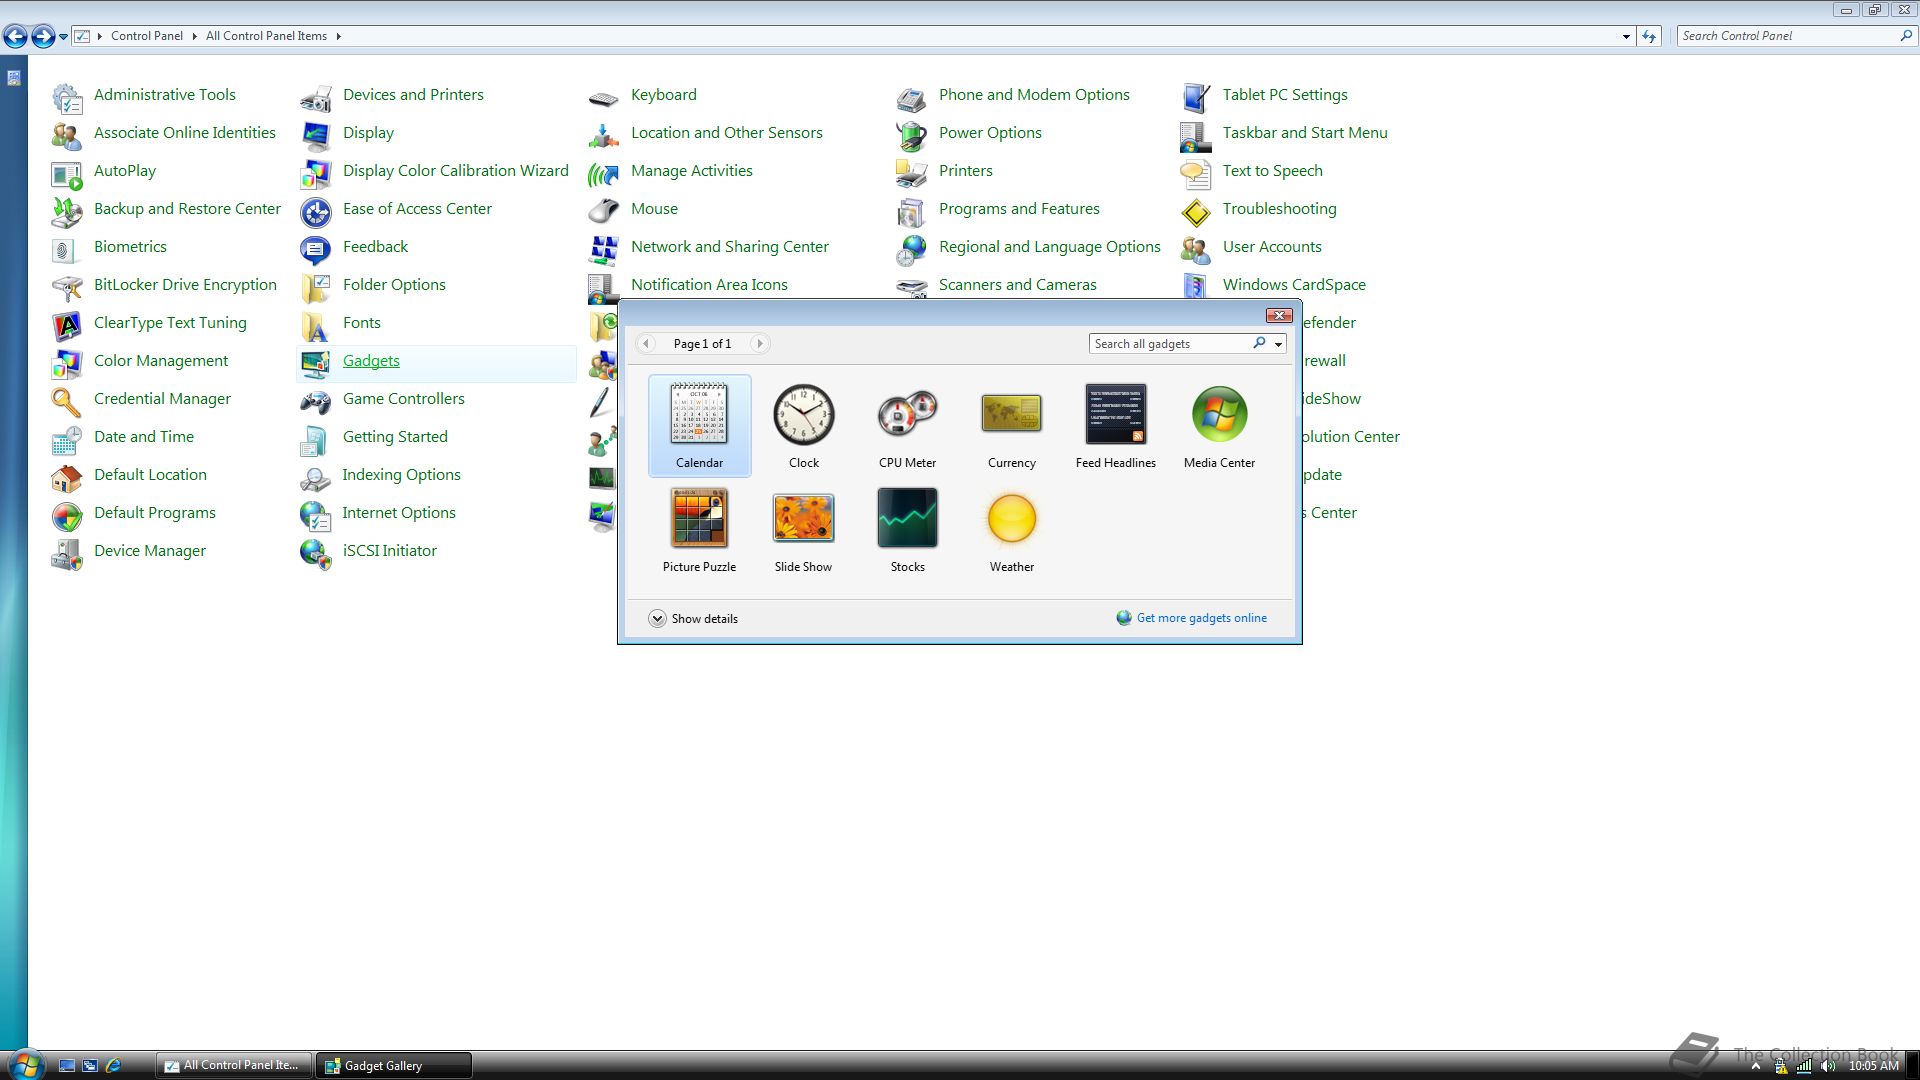Open Indexing Options

coord(401,475)
